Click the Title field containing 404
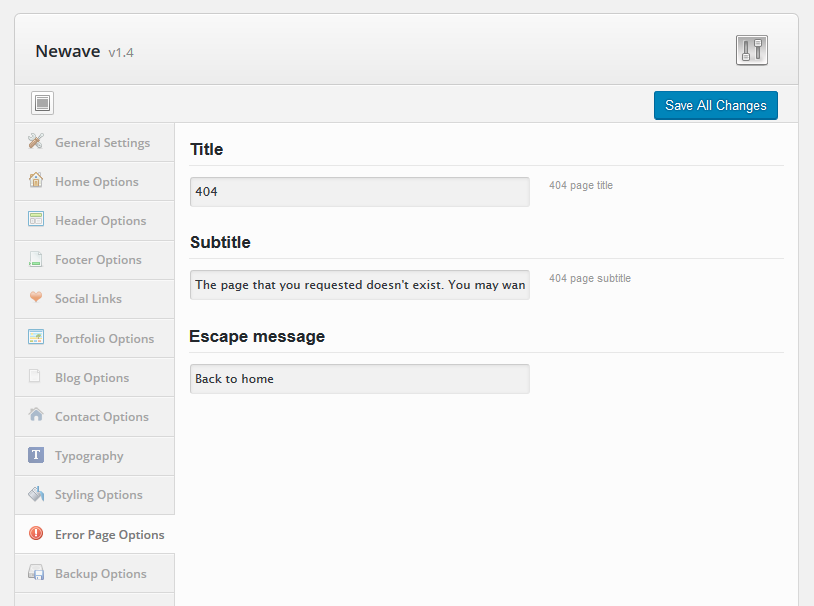The width and height of the screenshot is (814, 606). pyautogui.click(x=360, y=192)
